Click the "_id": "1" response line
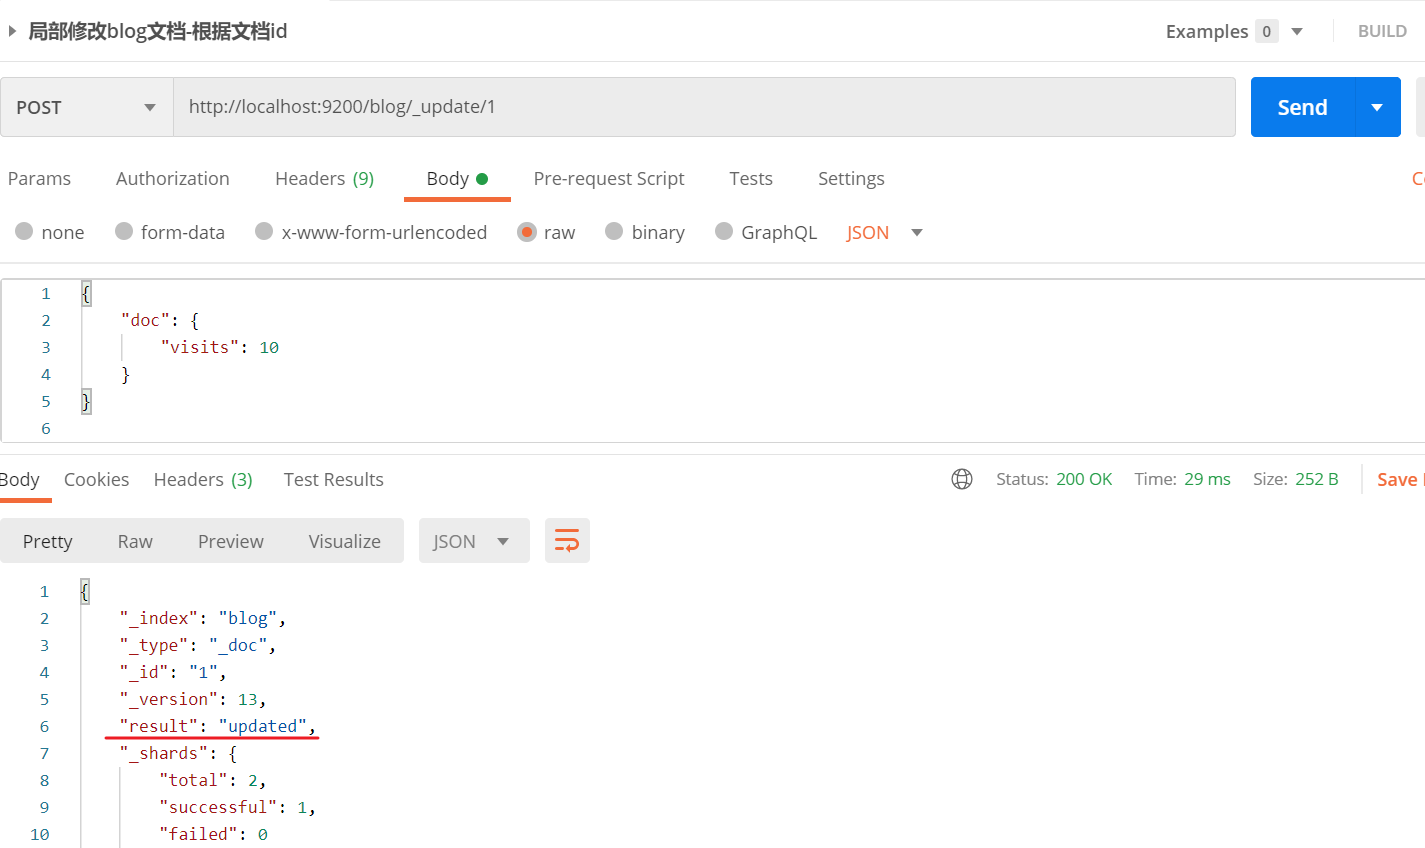This screenshot has width=1425, height=848. pos(173,672)
